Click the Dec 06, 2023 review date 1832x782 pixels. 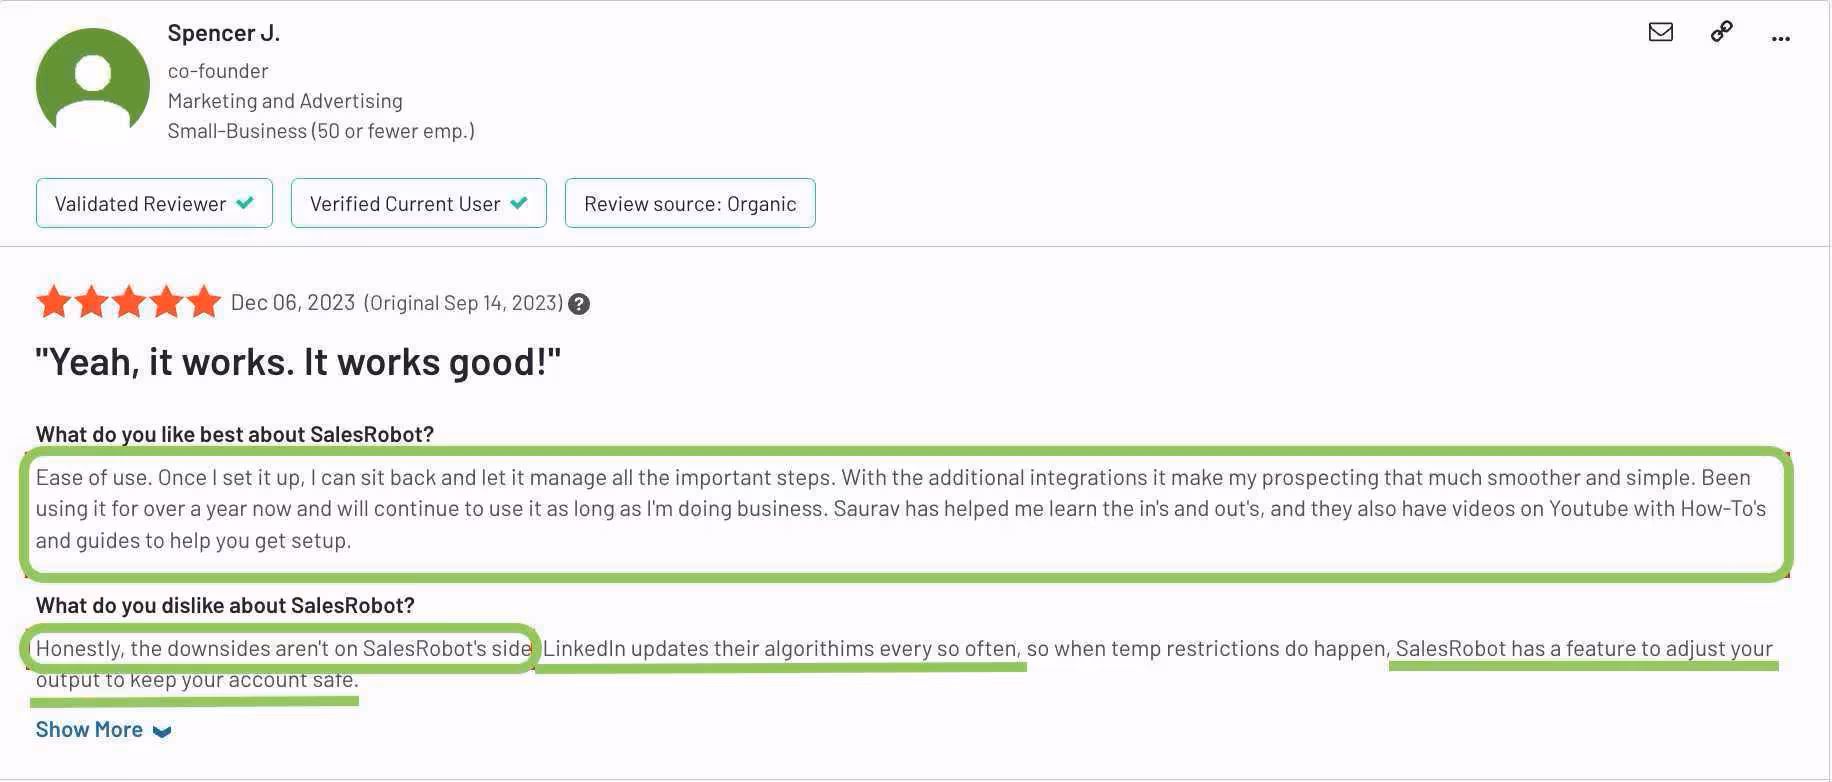click(292, 301)
